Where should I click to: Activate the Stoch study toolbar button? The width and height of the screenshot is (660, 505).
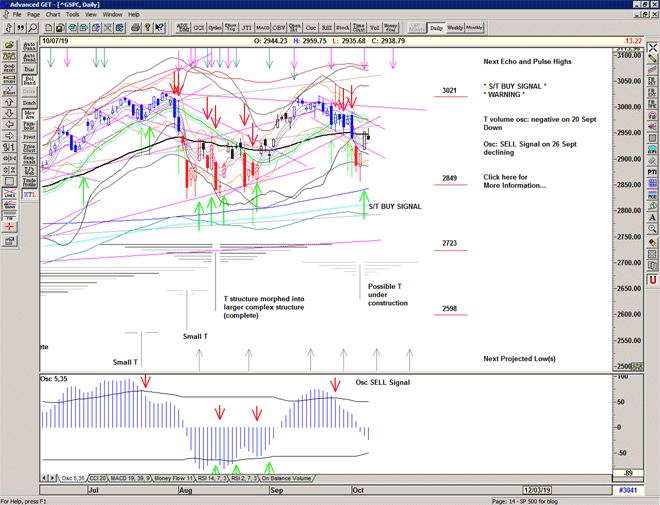coord(344,28)
